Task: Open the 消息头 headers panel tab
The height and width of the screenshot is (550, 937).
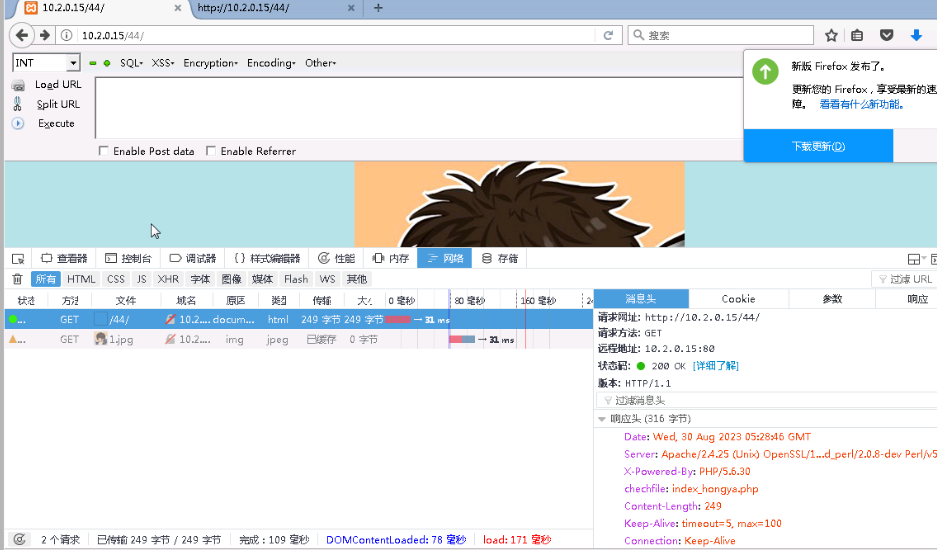Action: [x=641, y=299]
